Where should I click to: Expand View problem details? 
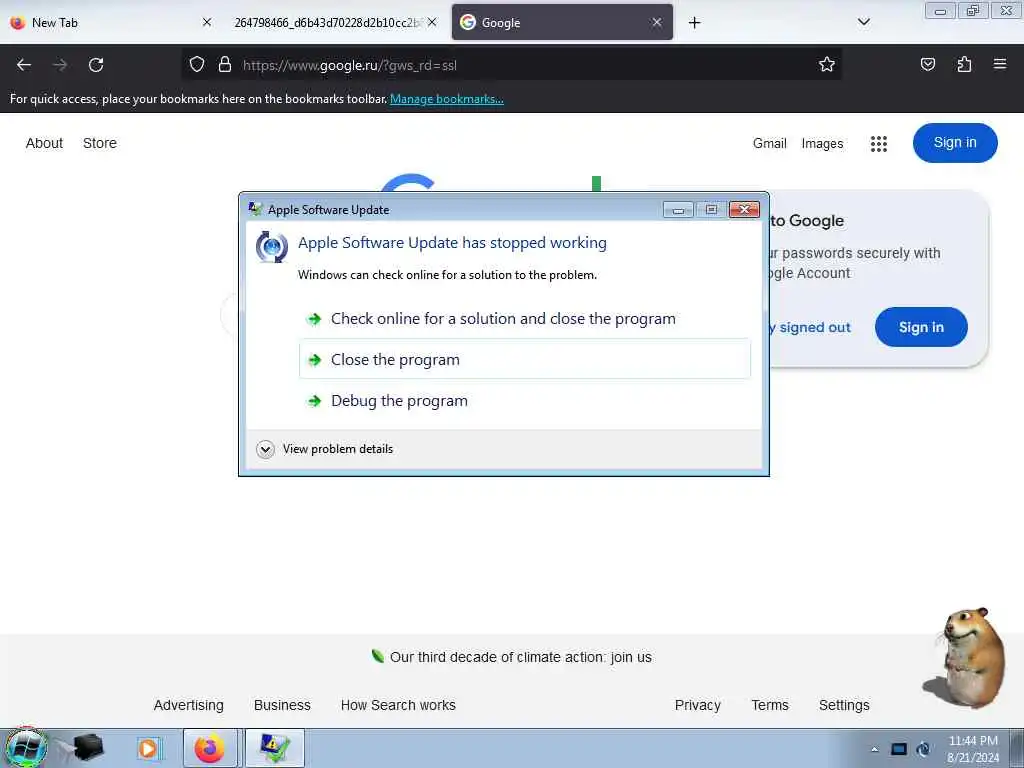coord(325,449)
